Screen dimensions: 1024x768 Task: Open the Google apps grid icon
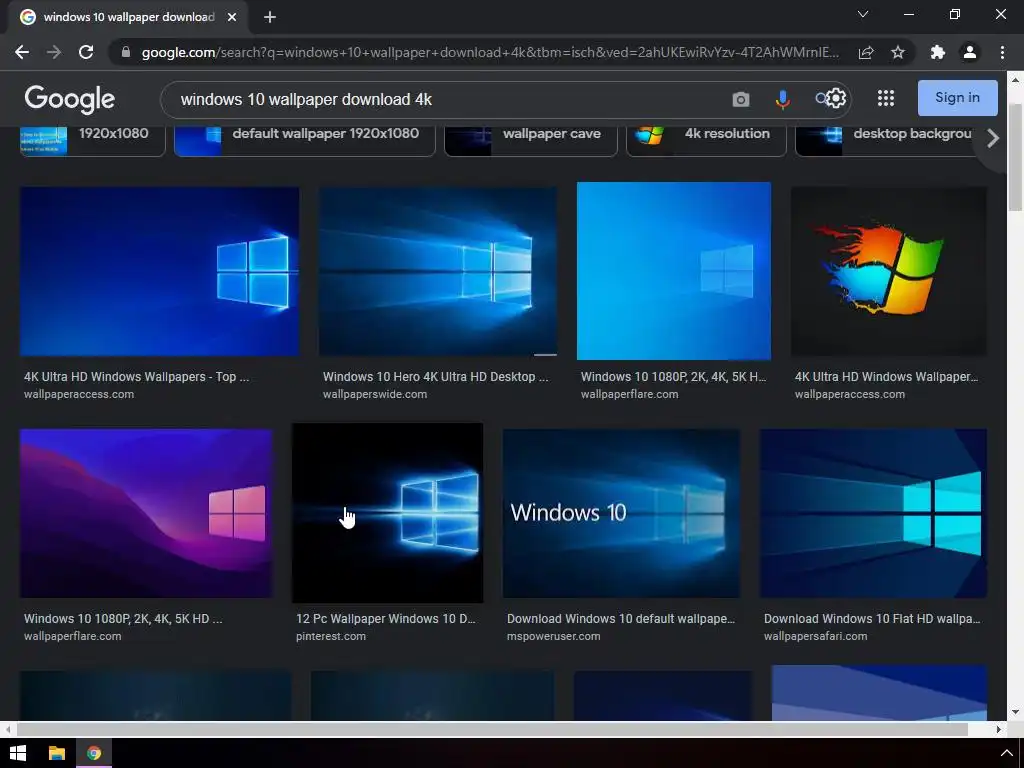point(886,98)
